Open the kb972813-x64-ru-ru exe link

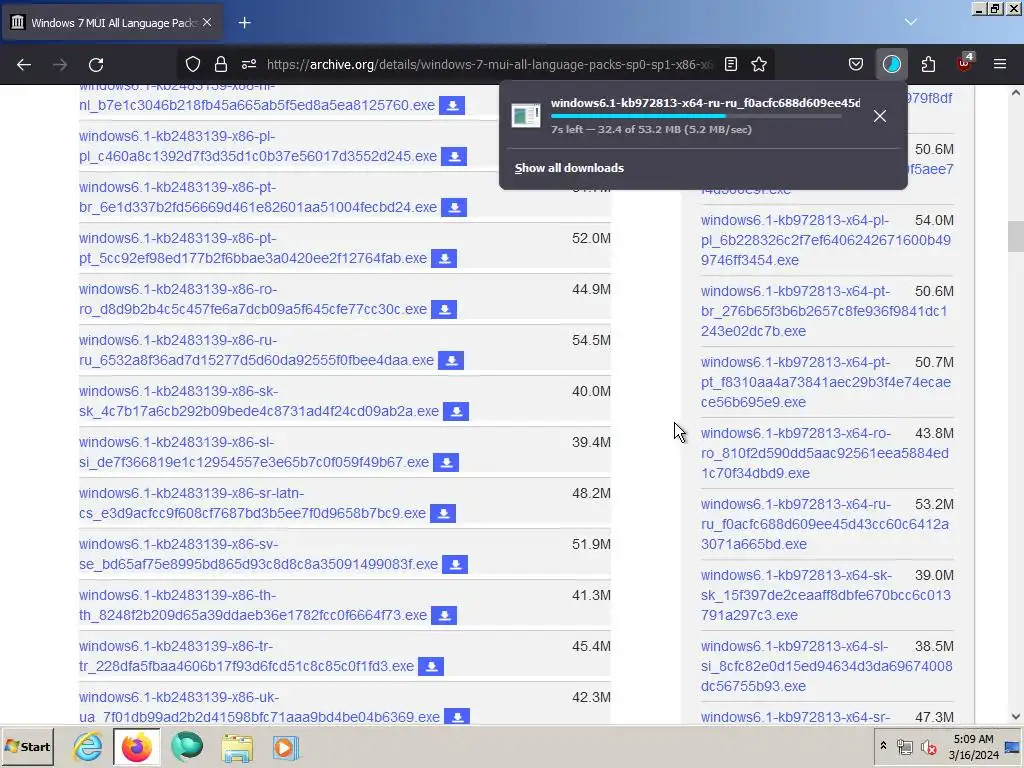tap(824, 524)
